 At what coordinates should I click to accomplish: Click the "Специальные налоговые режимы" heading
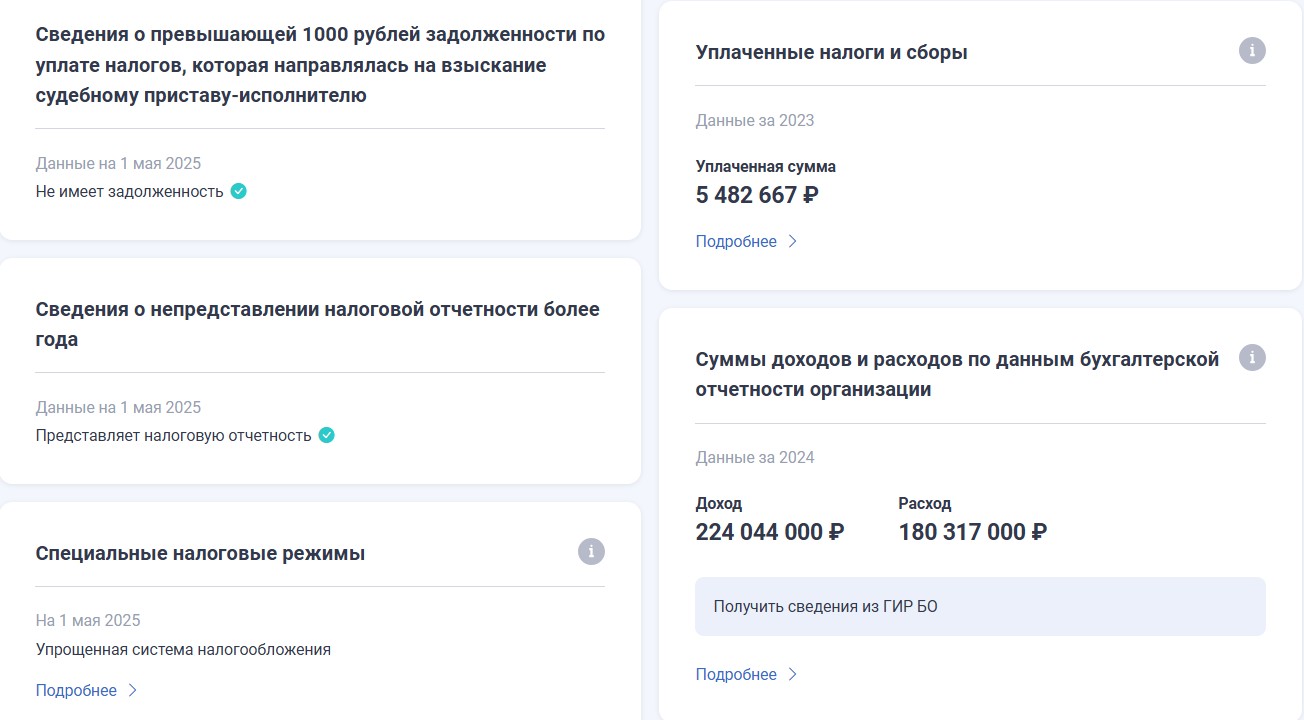coord(200,553)
